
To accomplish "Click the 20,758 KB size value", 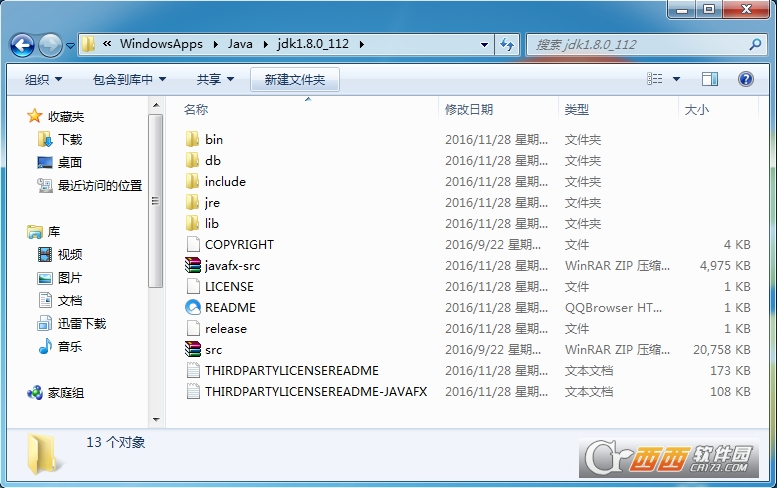I will tap(722, 350).
